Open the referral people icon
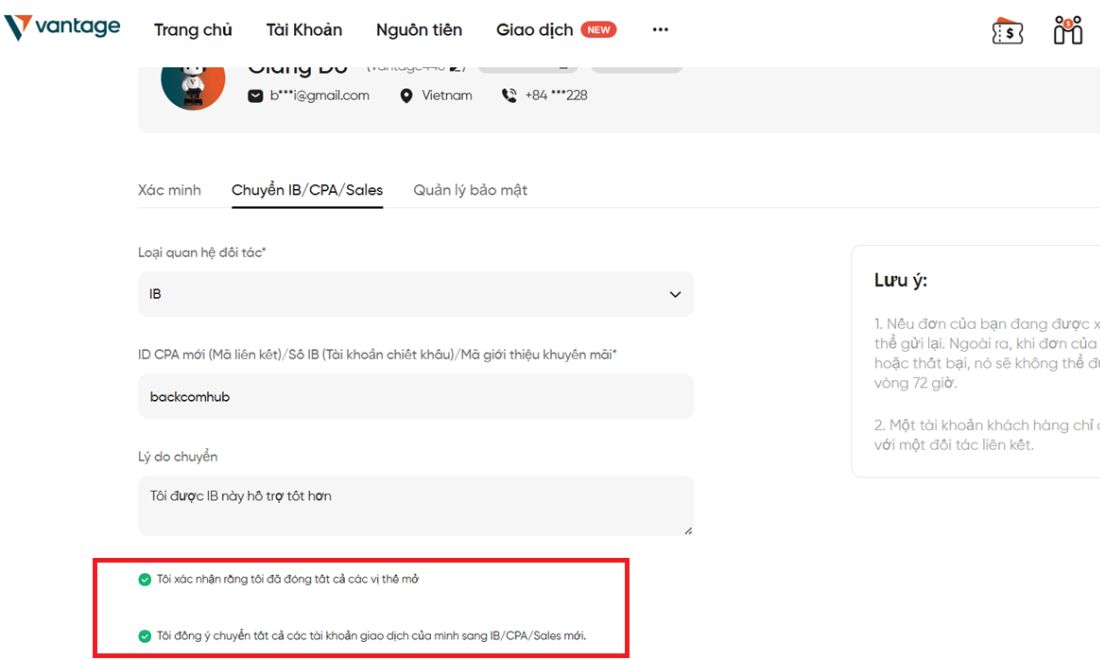This screenshot has width=1100, height=660. click(1068, 30)
